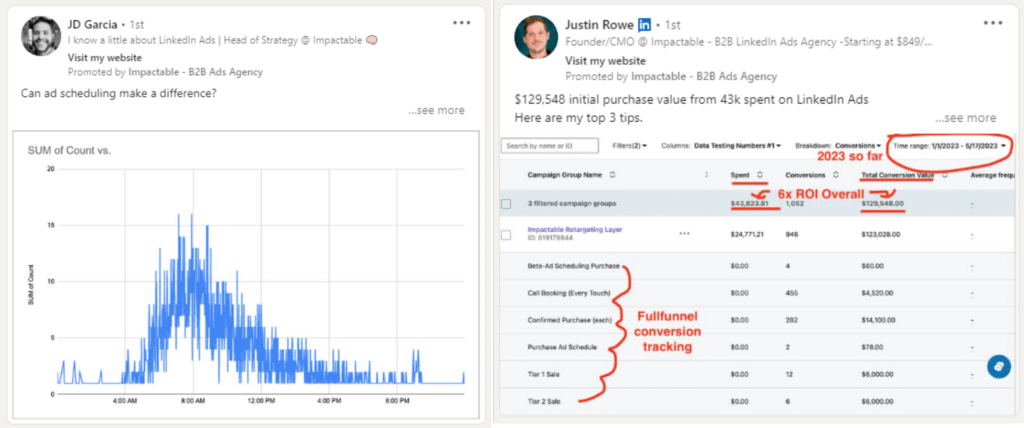
Task: Check the box for 3 filtered campaign groups
Action: click(507, 204)
